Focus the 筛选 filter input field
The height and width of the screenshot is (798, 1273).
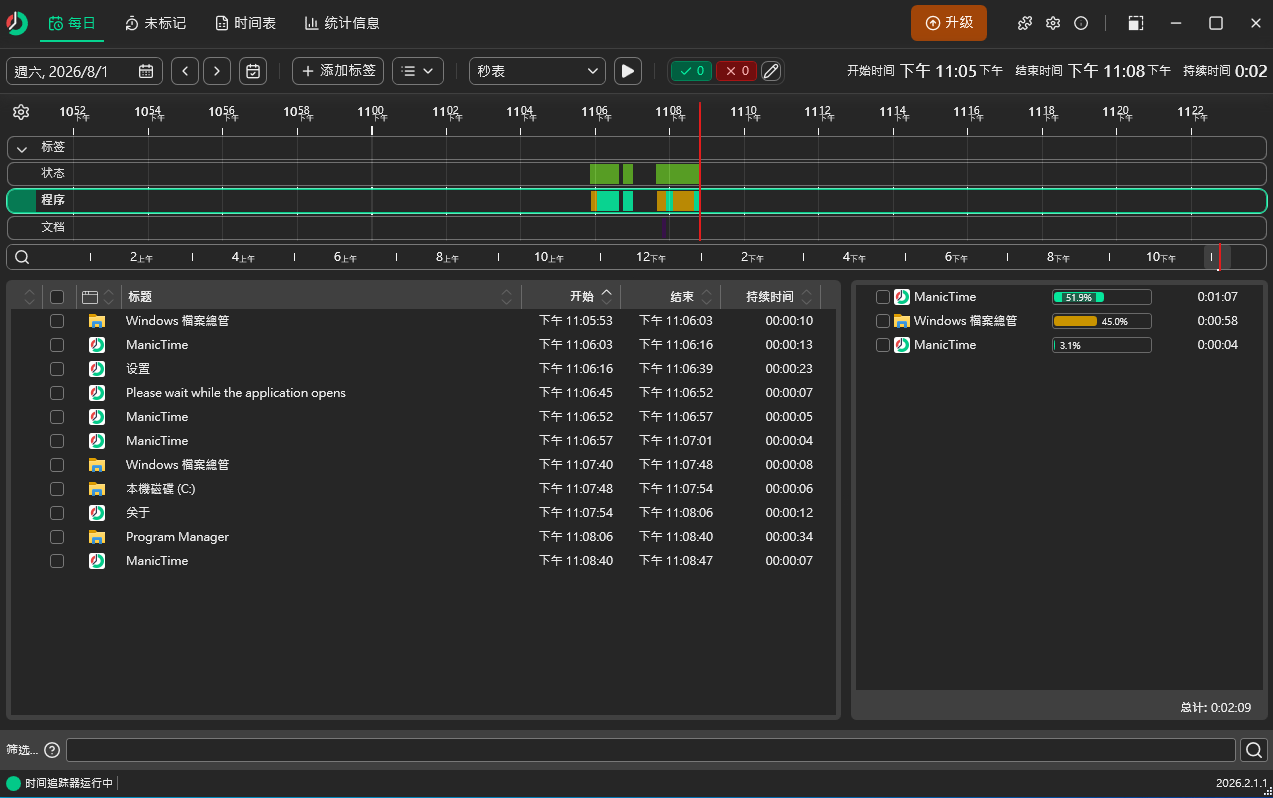651,750
